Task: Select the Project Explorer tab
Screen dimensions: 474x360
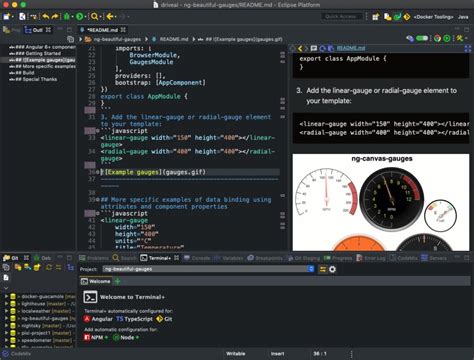Action: [11, 30]
